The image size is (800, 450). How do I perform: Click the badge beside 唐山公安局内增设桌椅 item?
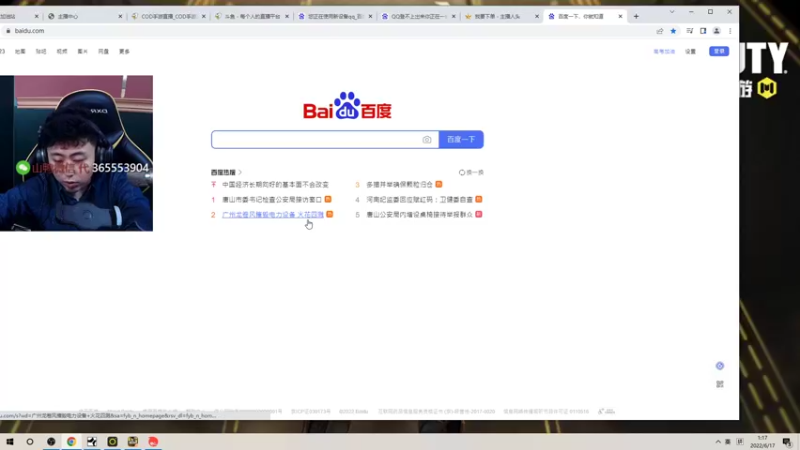pos(479,214)
